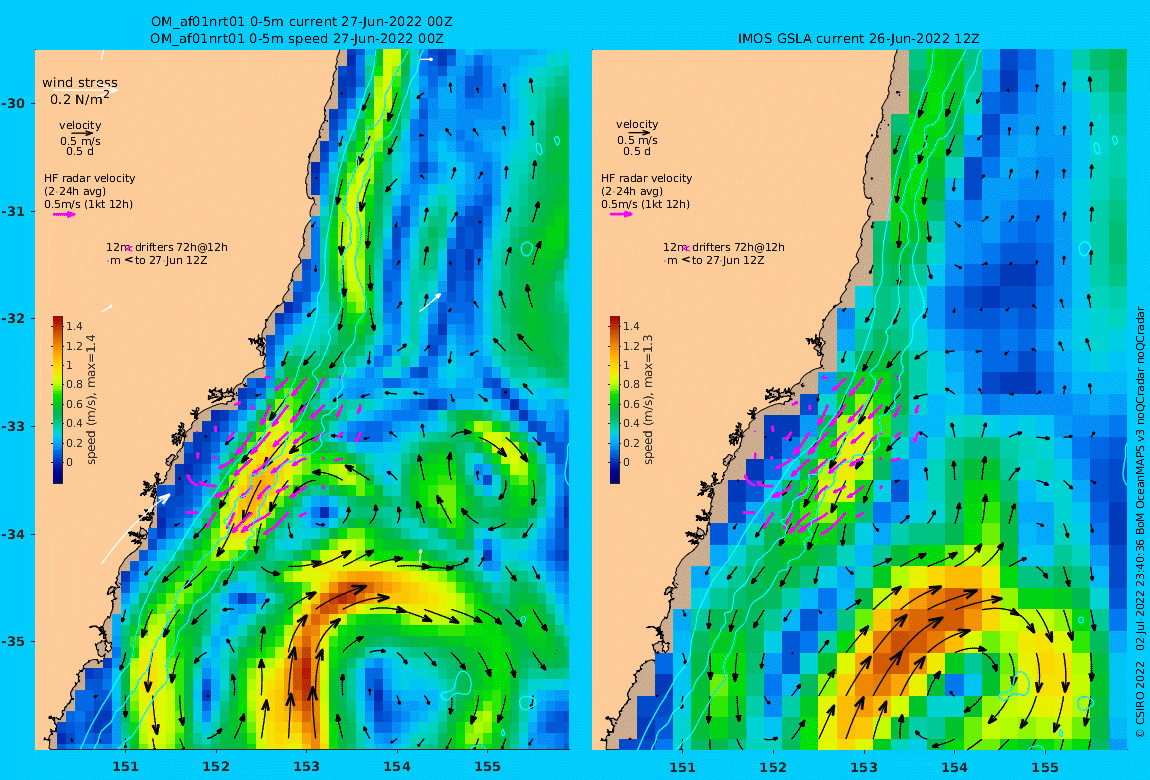Click longitude label 153 under IMOS GSLA panel
Image resolution: width=1150 pixels, height=780 pixels.
(863, 767)
